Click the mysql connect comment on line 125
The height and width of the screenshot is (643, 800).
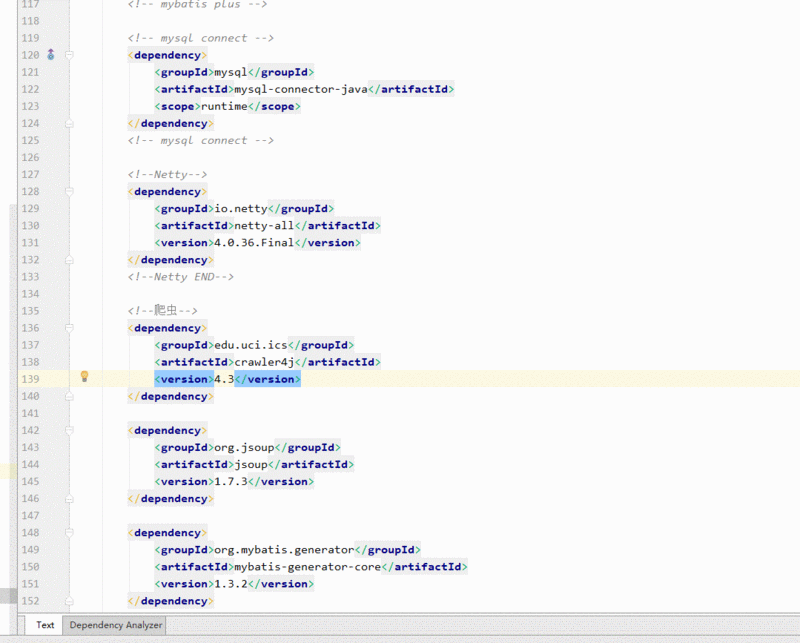pyautogui.click(x=201, y=140)
